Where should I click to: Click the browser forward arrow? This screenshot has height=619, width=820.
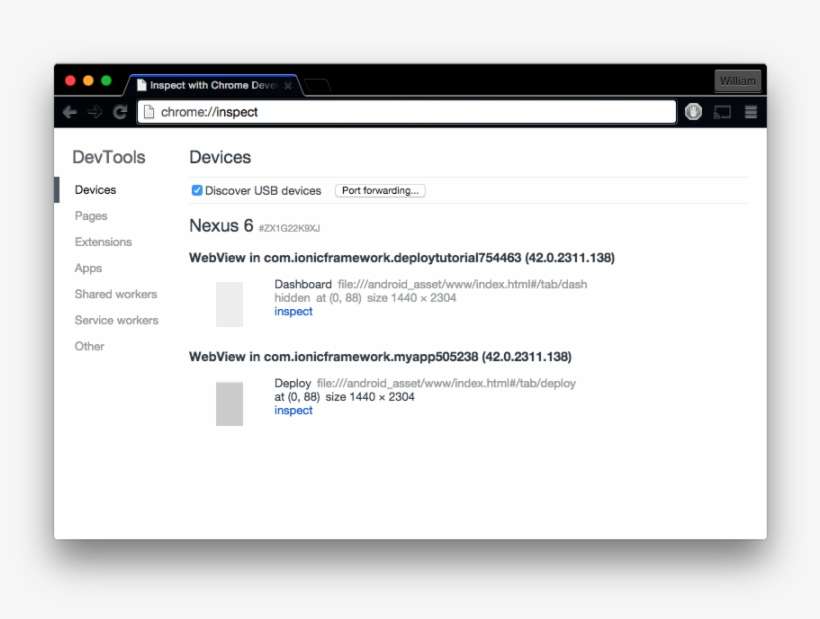click(x=95, y=112)
